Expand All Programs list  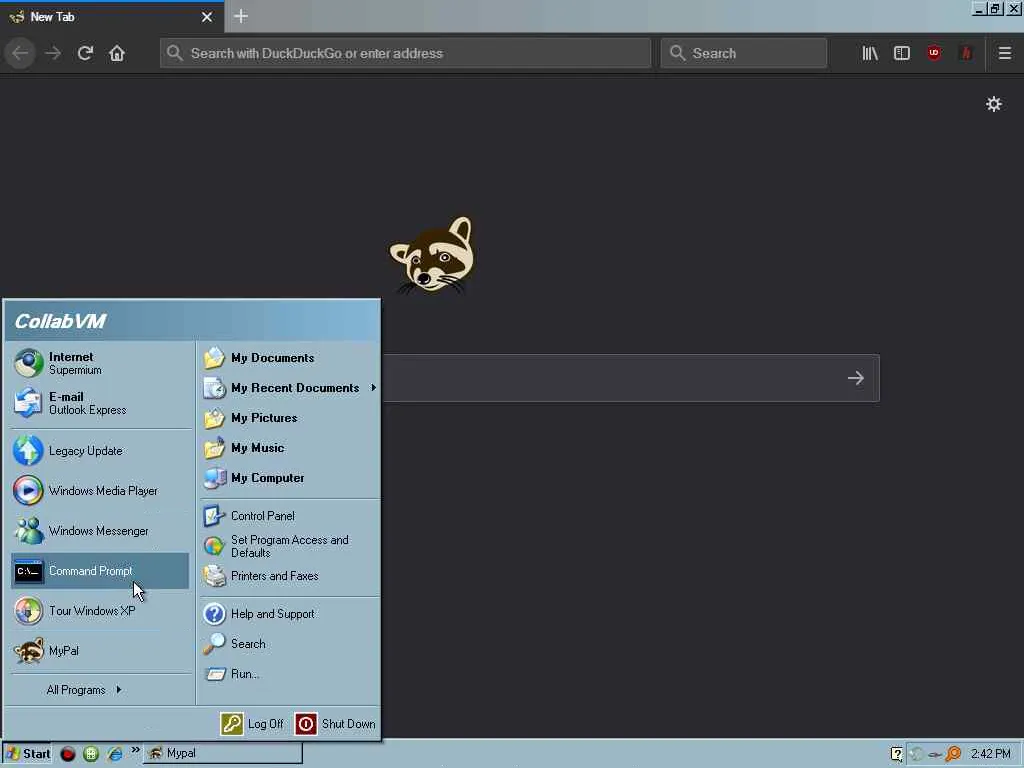pos(84,690)
